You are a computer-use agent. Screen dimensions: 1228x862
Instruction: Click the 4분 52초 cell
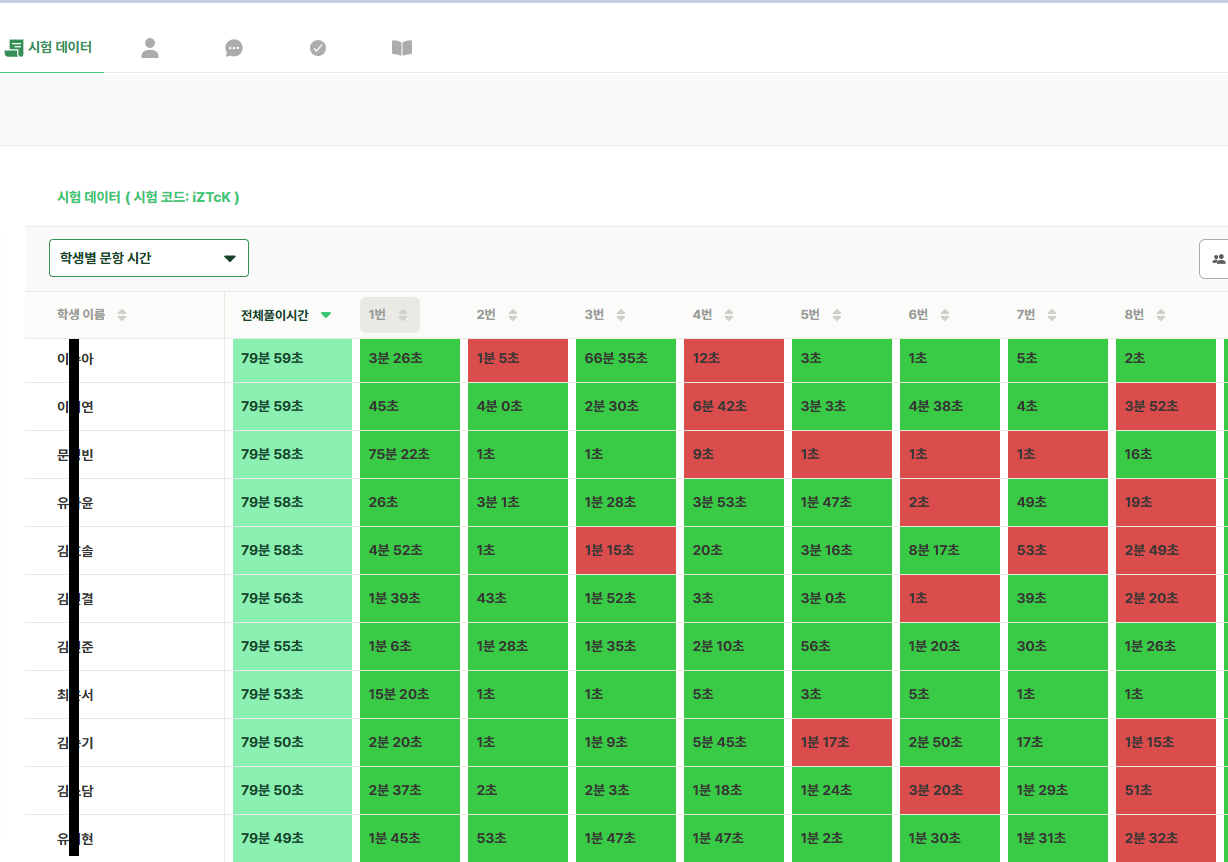coord(410,550)
